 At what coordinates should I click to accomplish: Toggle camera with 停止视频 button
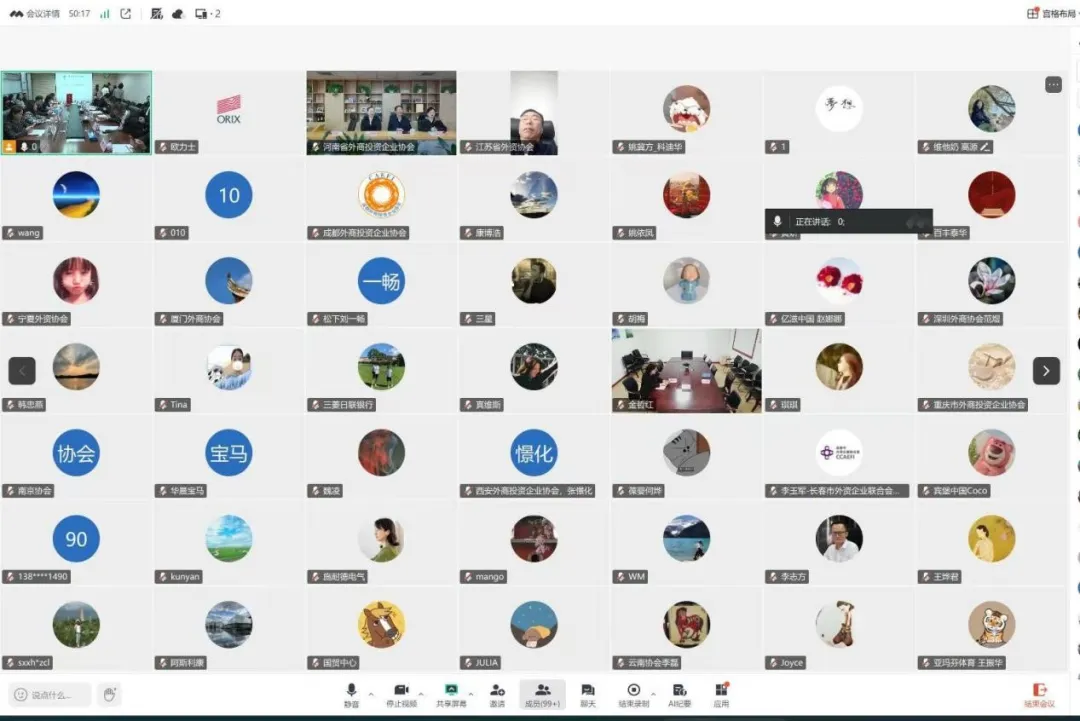tap(401, 694)
